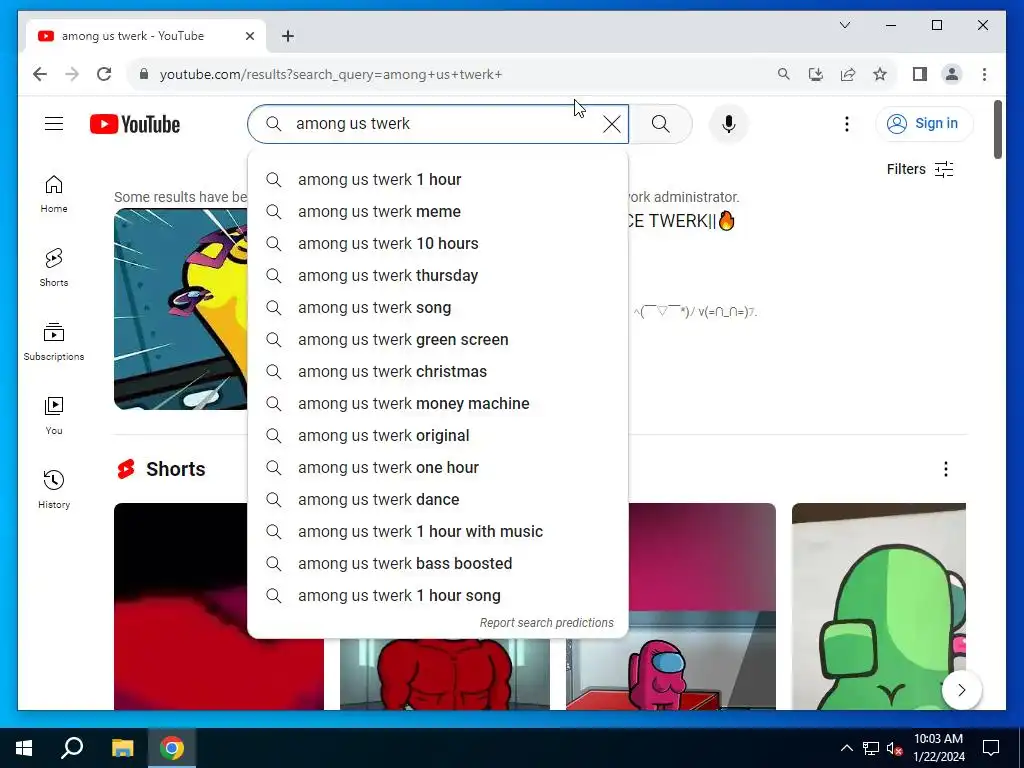Select suggestion among us twerk 10 hours
This screenshot has height=768, width=1024.
point(438,244)
